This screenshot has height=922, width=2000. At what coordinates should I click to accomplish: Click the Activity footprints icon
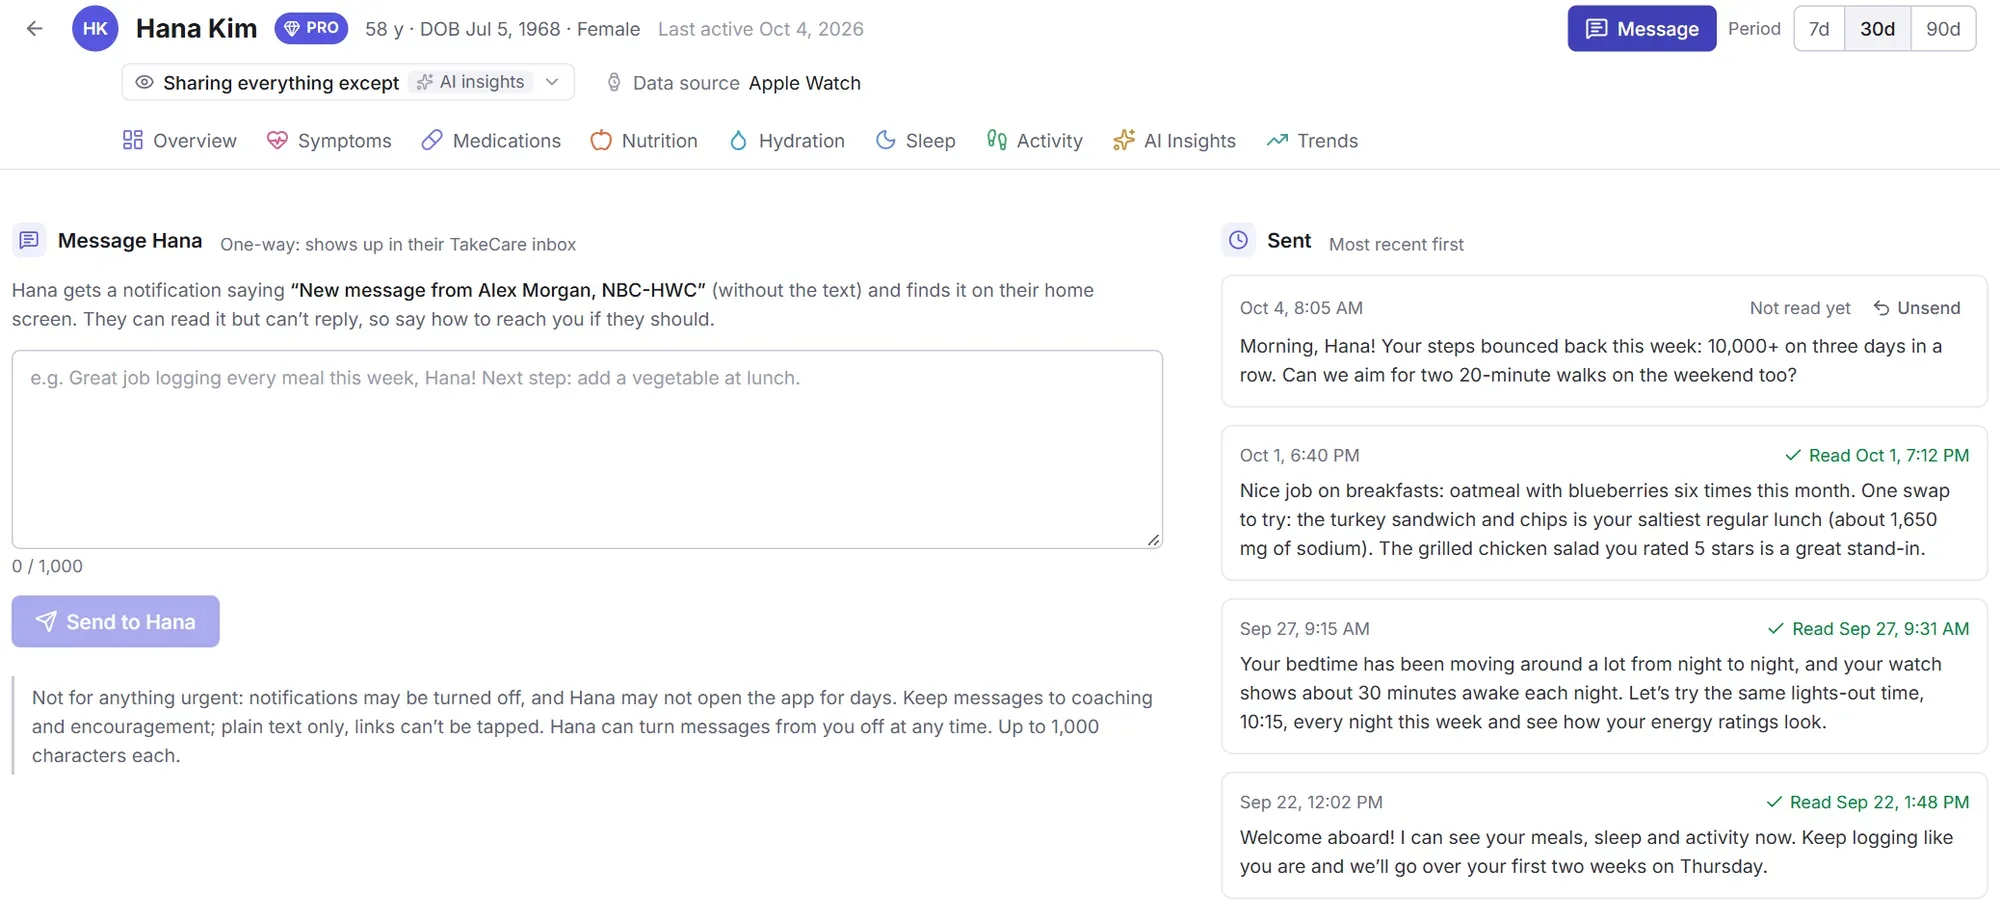pos(996,140)
